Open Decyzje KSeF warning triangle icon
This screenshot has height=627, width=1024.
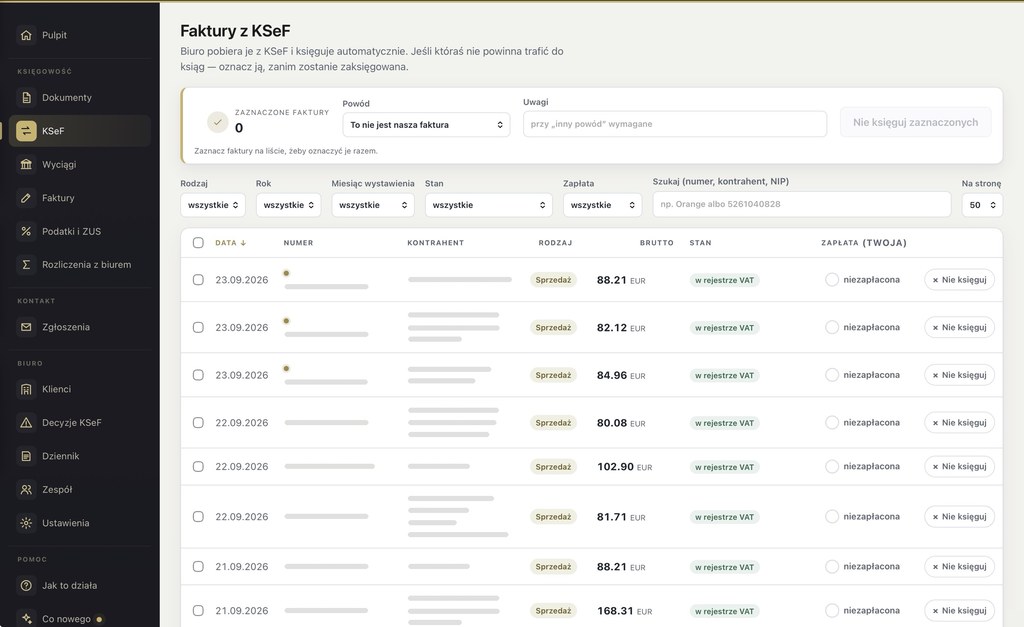coord(26,423)
